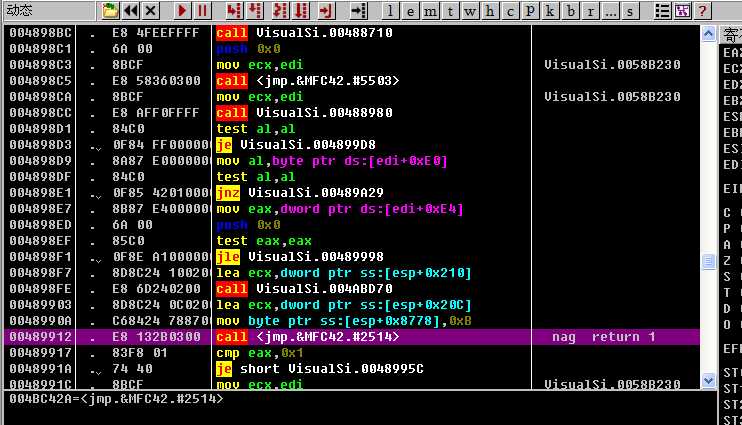Select the 'jnz VisualSi.00489A29' instruction
Screen dimensions: 742x425
[x=300, y=193]
